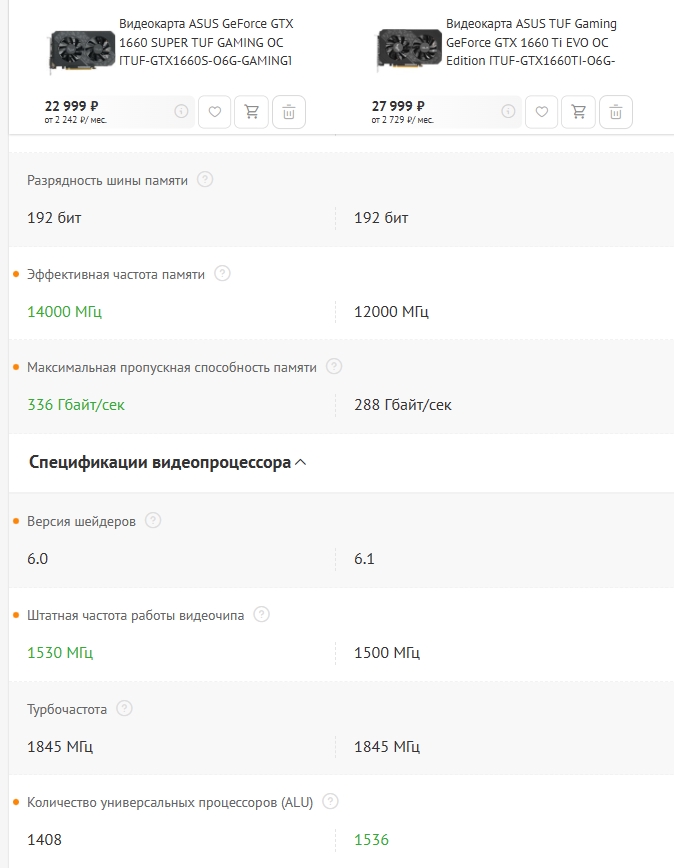Viewport: 674px width, 868px height.
Task: Collapse Спецификации видеопроцессора section
Action: click(x=167, y=462)
